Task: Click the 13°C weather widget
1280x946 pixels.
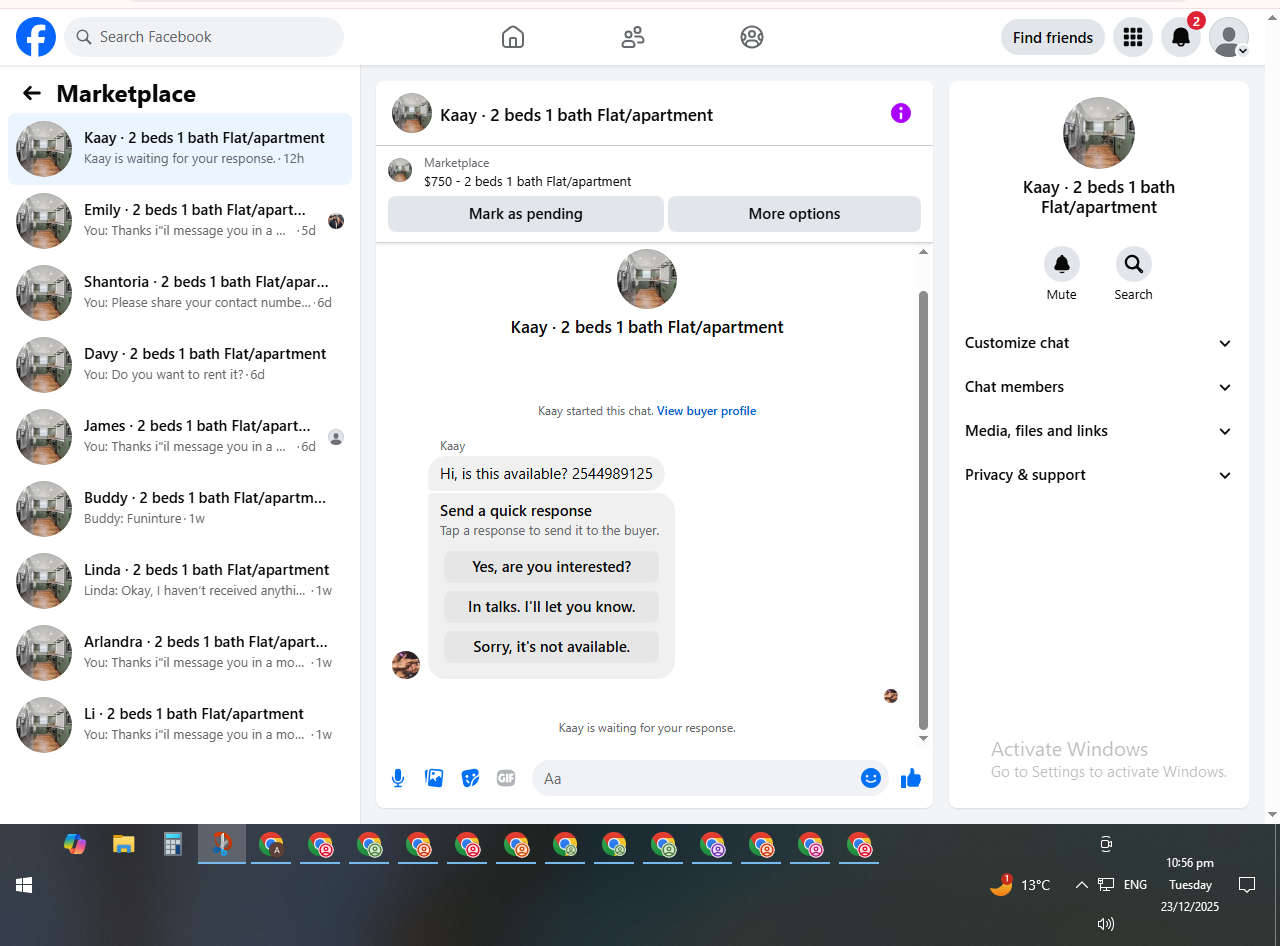Action: point(1020,885)
